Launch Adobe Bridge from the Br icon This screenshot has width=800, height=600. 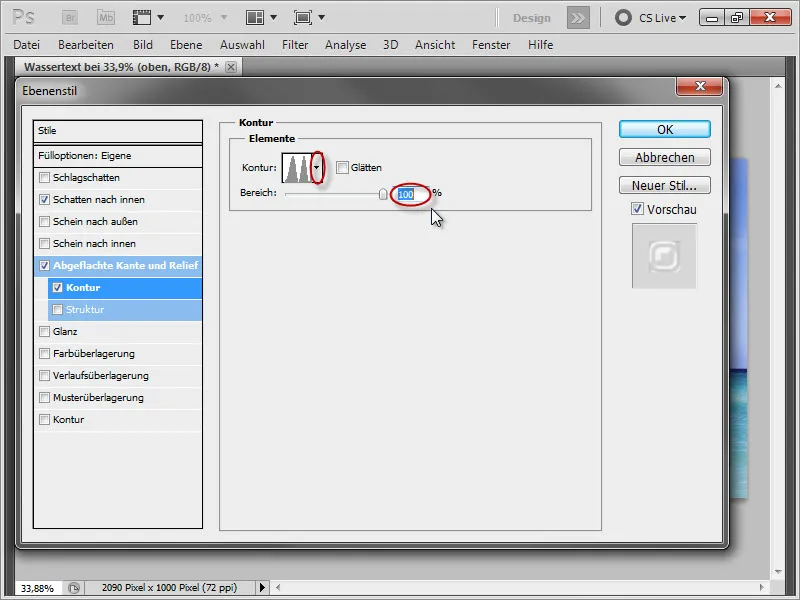tap(70, 18)
